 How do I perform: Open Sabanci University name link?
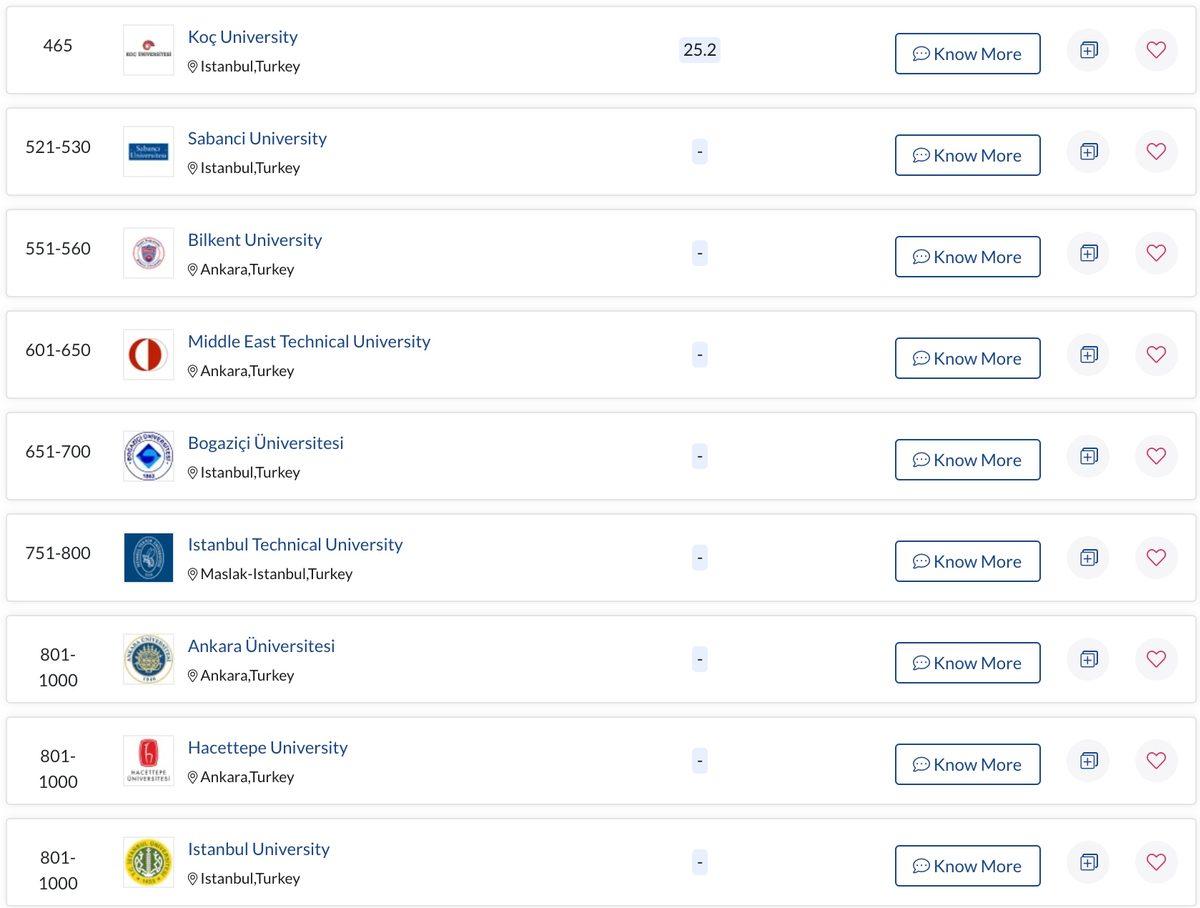tap(257, 139)
